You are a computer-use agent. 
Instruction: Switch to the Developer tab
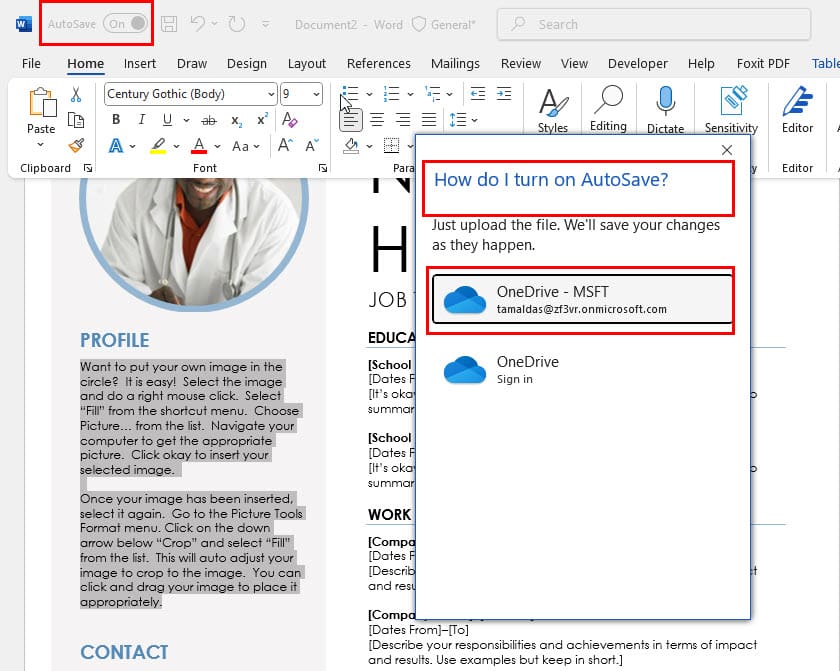click(638, 64)
